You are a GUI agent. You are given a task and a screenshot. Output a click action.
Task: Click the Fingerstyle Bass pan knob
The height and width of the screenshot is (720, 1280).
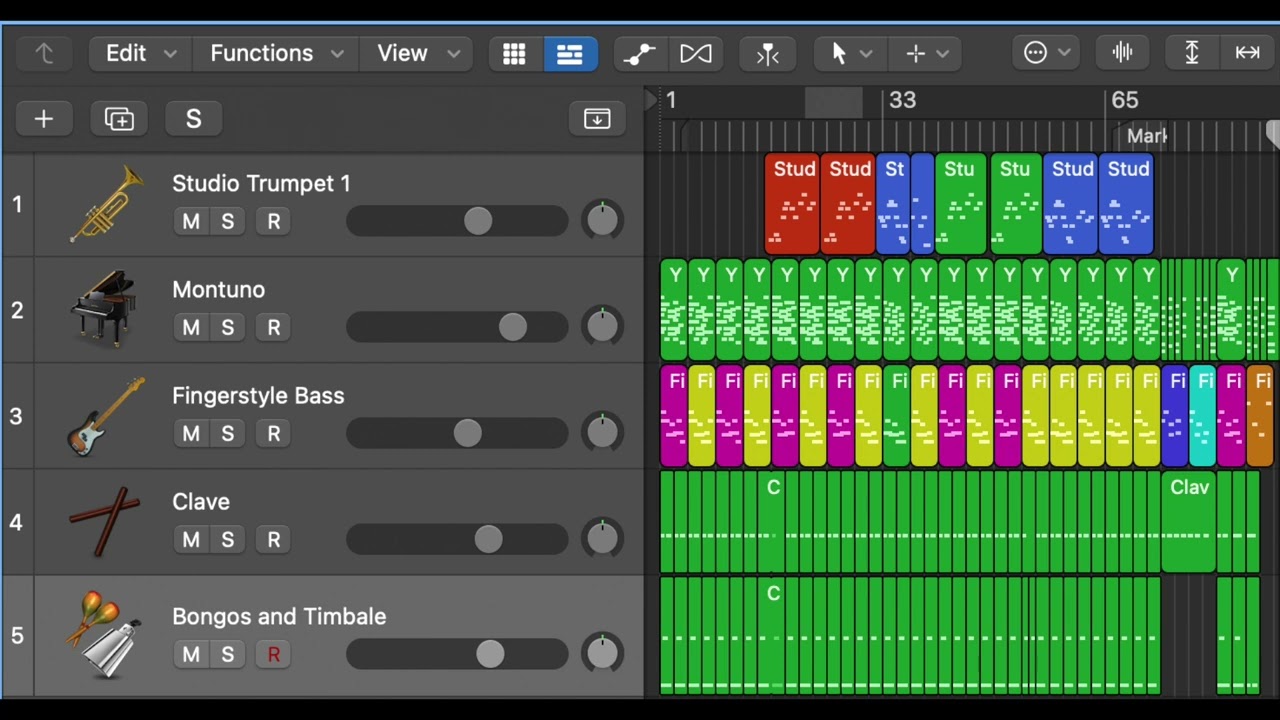(602, 432)
